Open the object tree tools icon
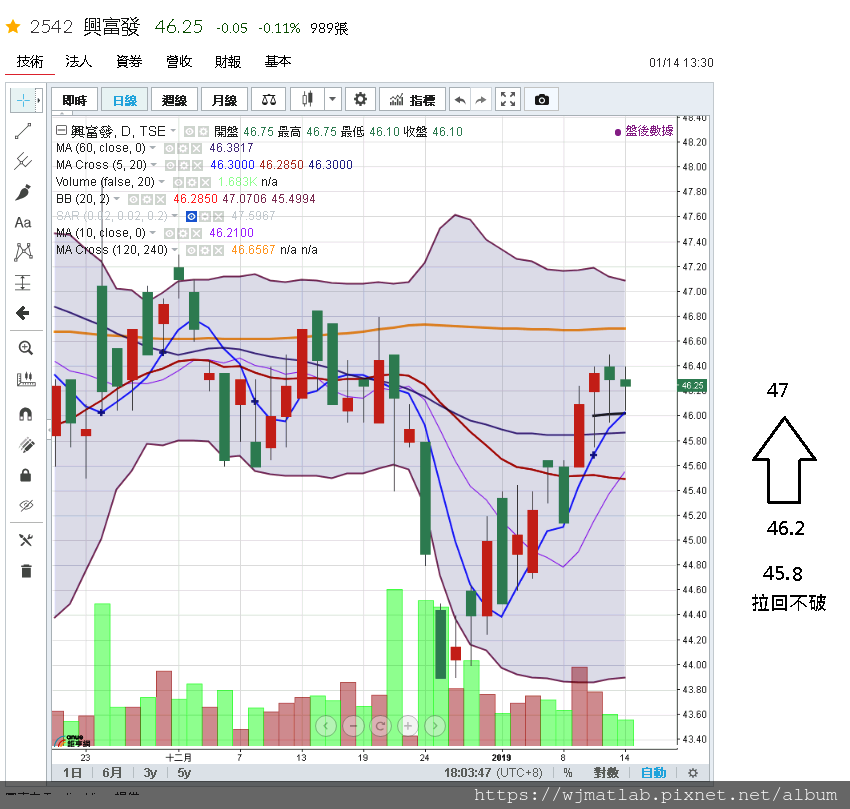Screen dimensions: 850x809 coord(25,540)
